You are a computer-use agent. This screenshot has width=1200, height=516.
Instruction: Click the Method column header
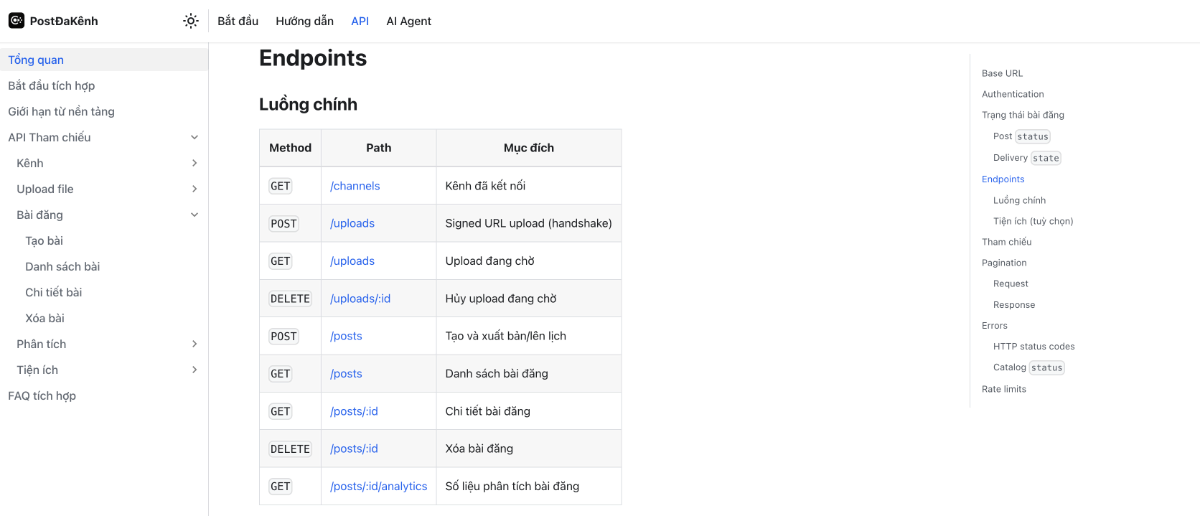pyautogui.click(x=290, y=148)
